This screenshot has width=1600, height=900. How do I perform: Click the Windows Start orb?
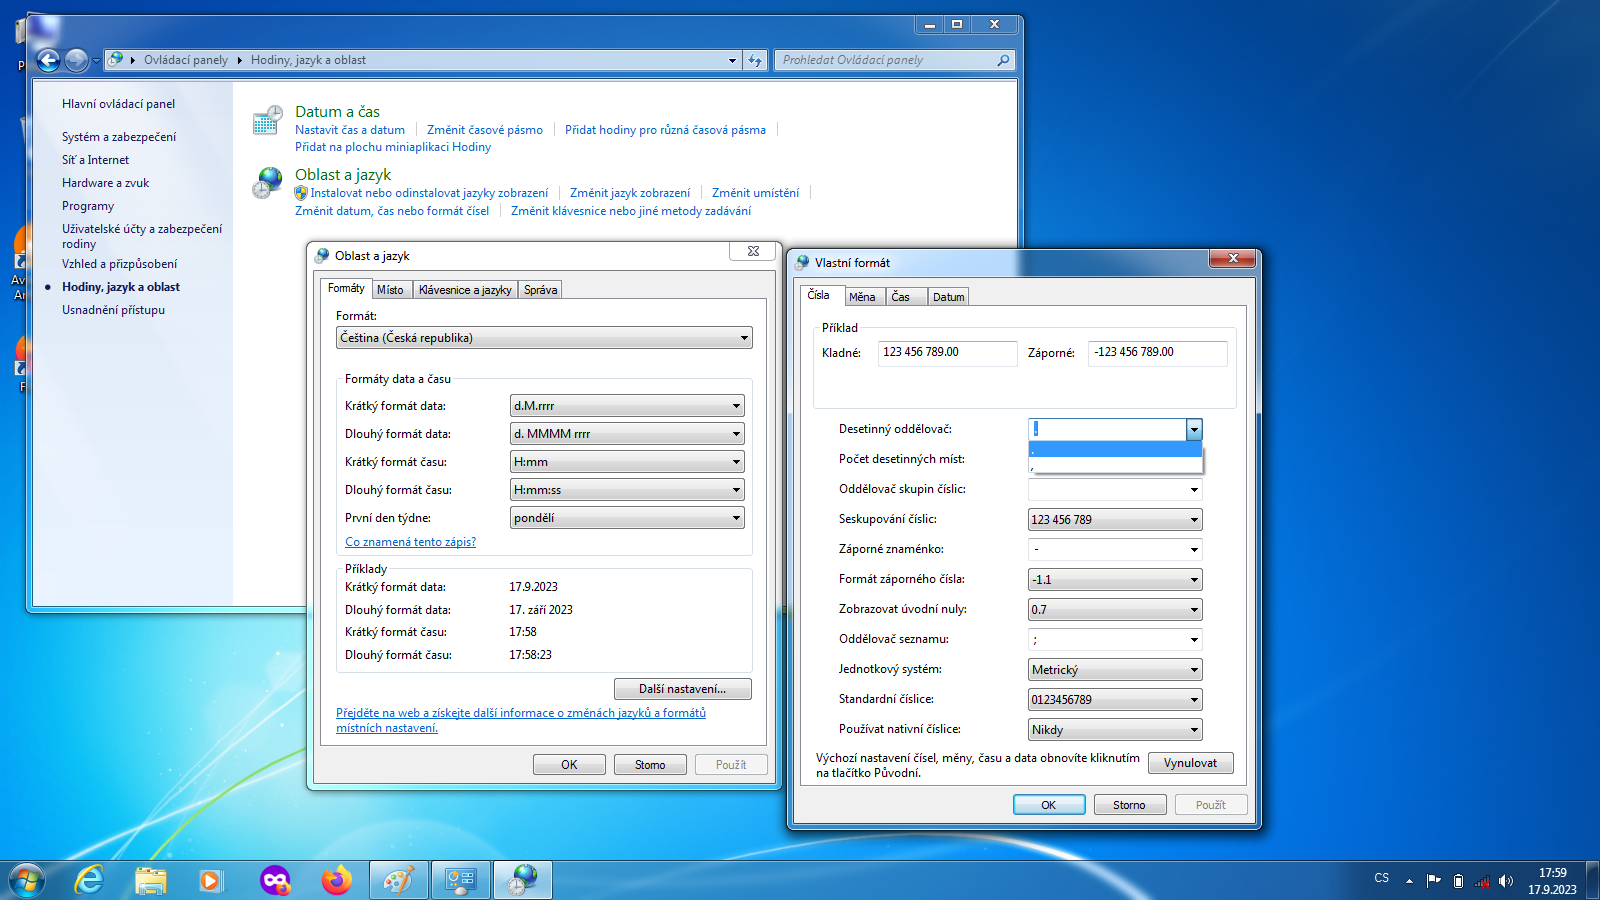(x=27, y=880)
